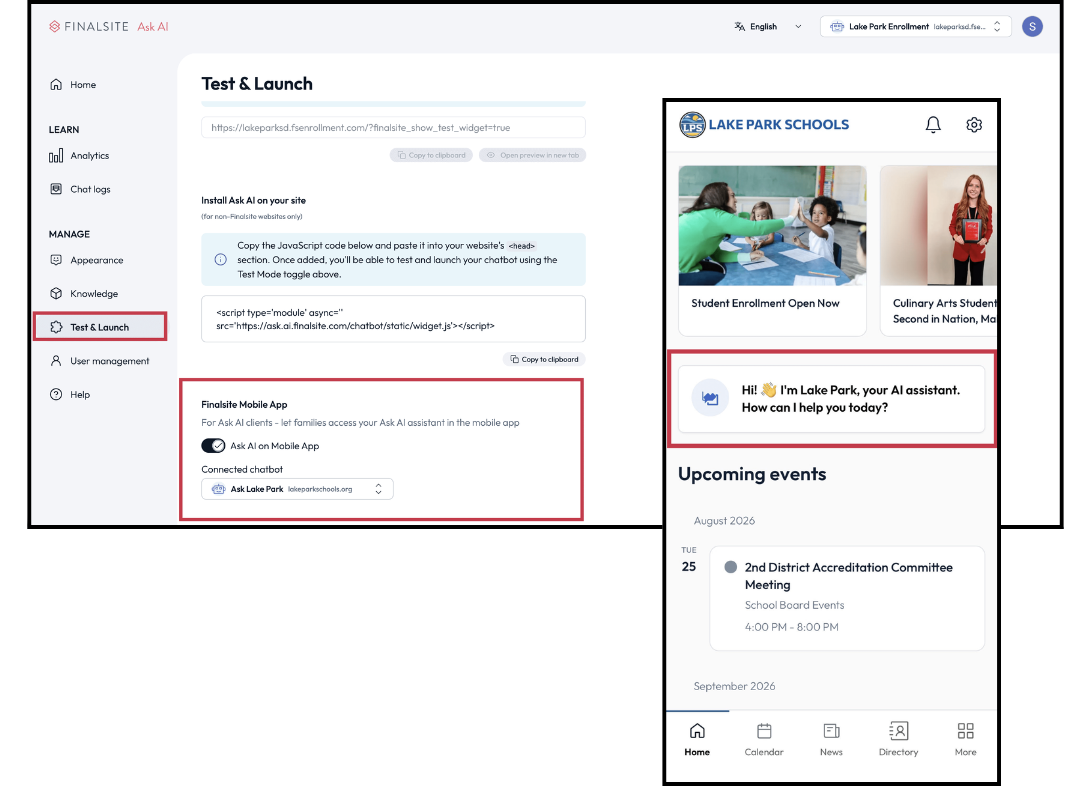
Task: Open the user avatar S menu
Action: click(x=1032, y=26)
